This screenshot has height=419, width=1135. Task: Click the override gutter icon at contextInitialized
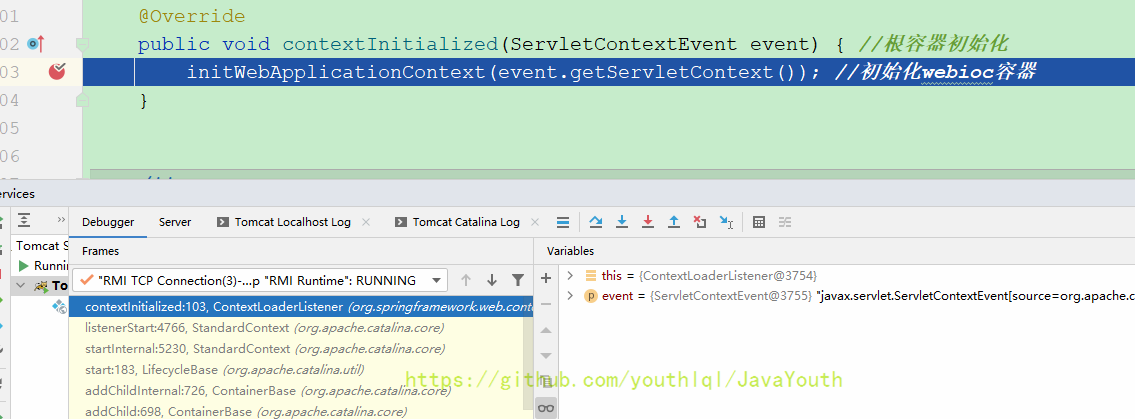click(x=36, y=44)
